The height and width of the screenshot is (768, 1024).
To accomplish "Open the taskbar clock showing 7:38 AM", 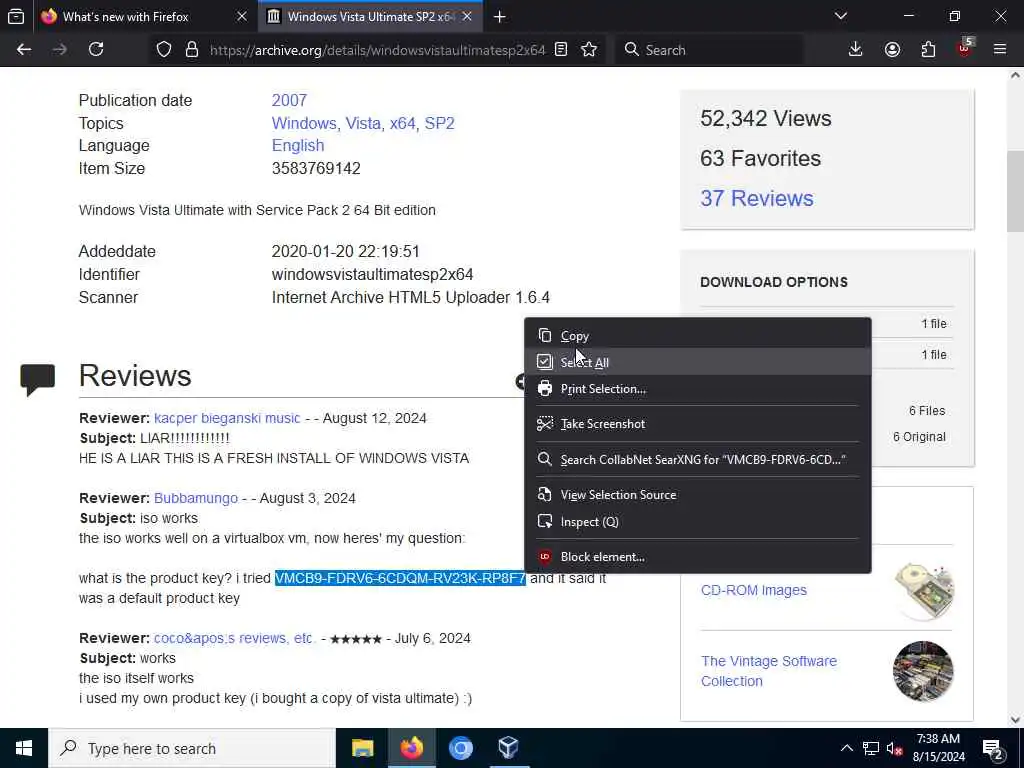I will (x=938, y=748).
